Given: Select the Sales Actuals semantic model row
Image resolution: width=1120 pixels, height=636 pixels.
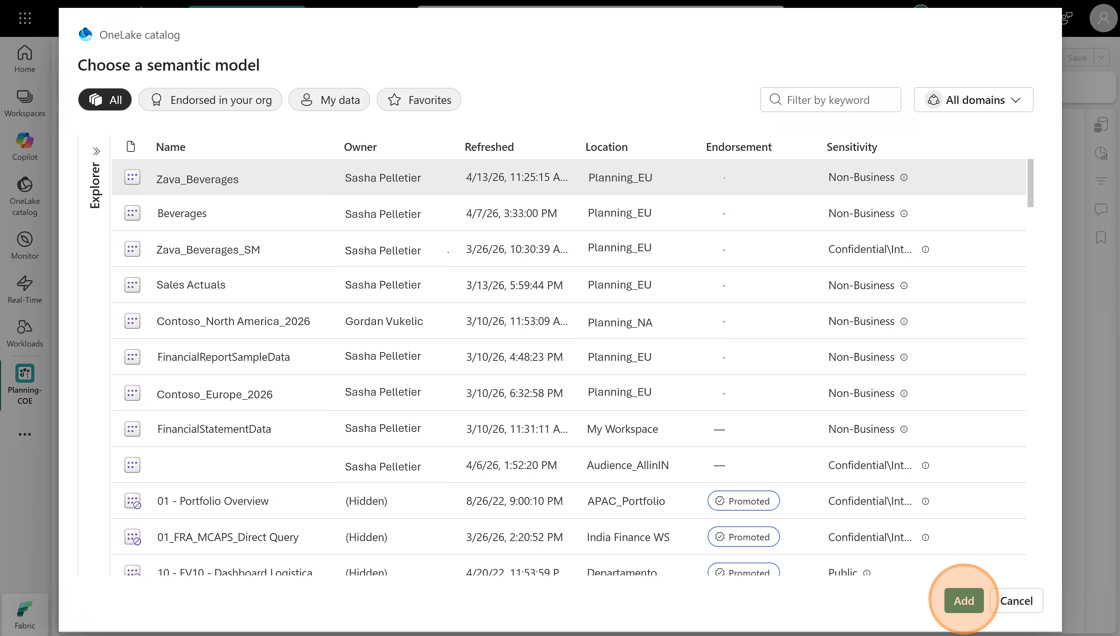Looking at the screenshot, I should pyautogui.click(x=569, y=285).
